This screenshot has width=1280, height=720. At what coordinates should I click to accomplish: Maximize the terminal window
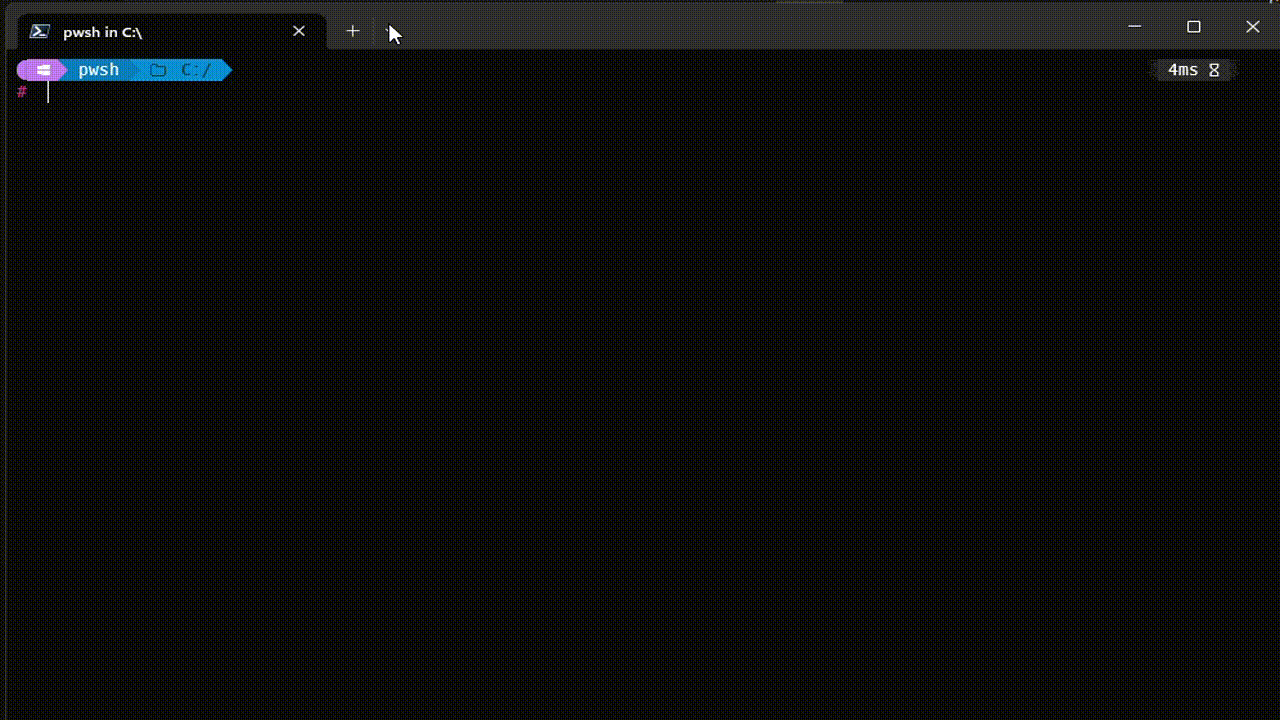pyautogui.click(x=1193, y=27)
